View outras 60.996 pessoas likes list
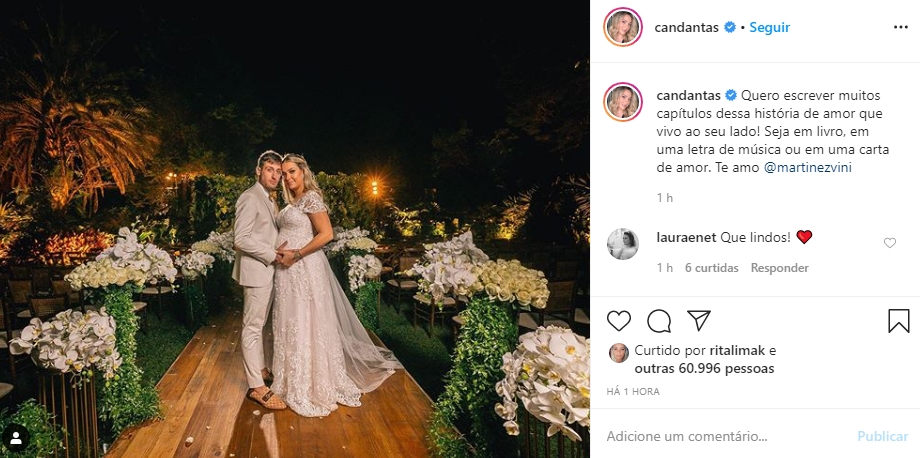Image resolution: width=920 pixels, height=458 pixels. (x=704, y=369)
